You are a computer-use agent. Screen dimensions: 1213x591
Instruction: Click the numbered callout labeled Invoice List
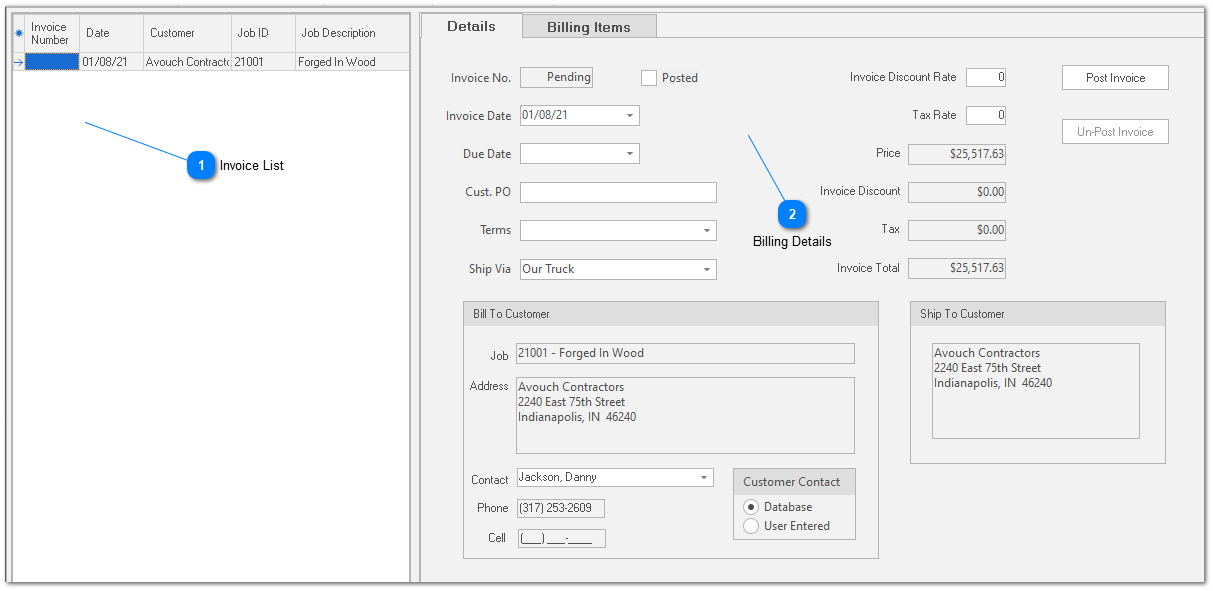(x=199, y=165)
